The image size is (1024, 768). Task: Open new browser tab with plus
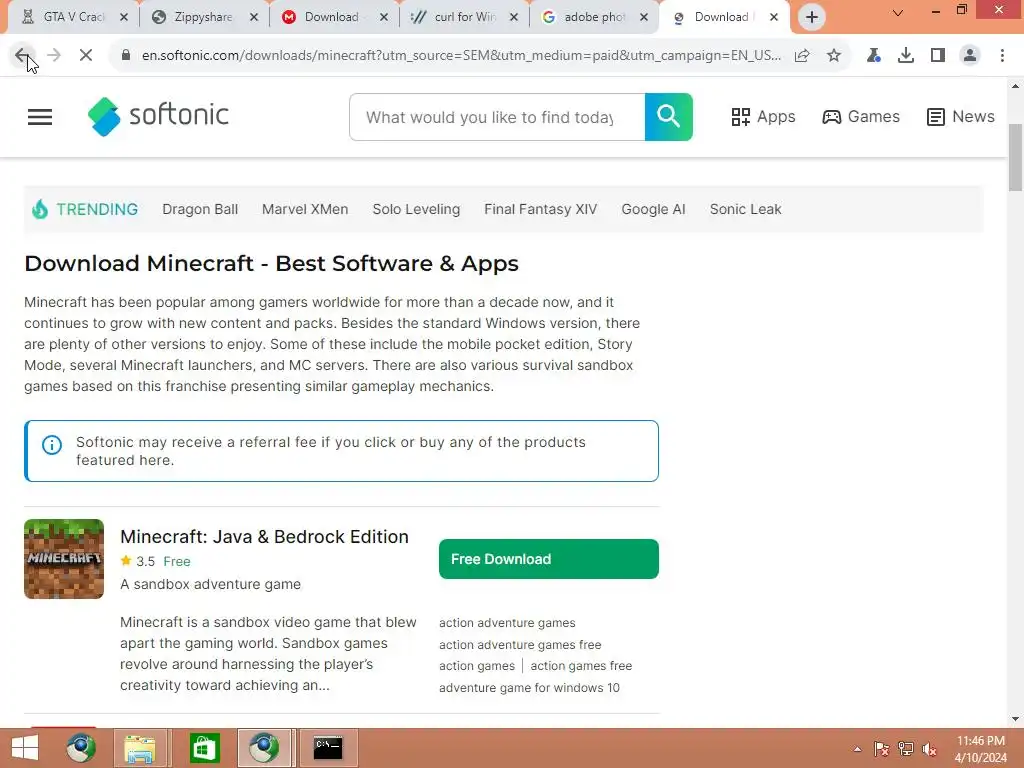tap(812, 17)
